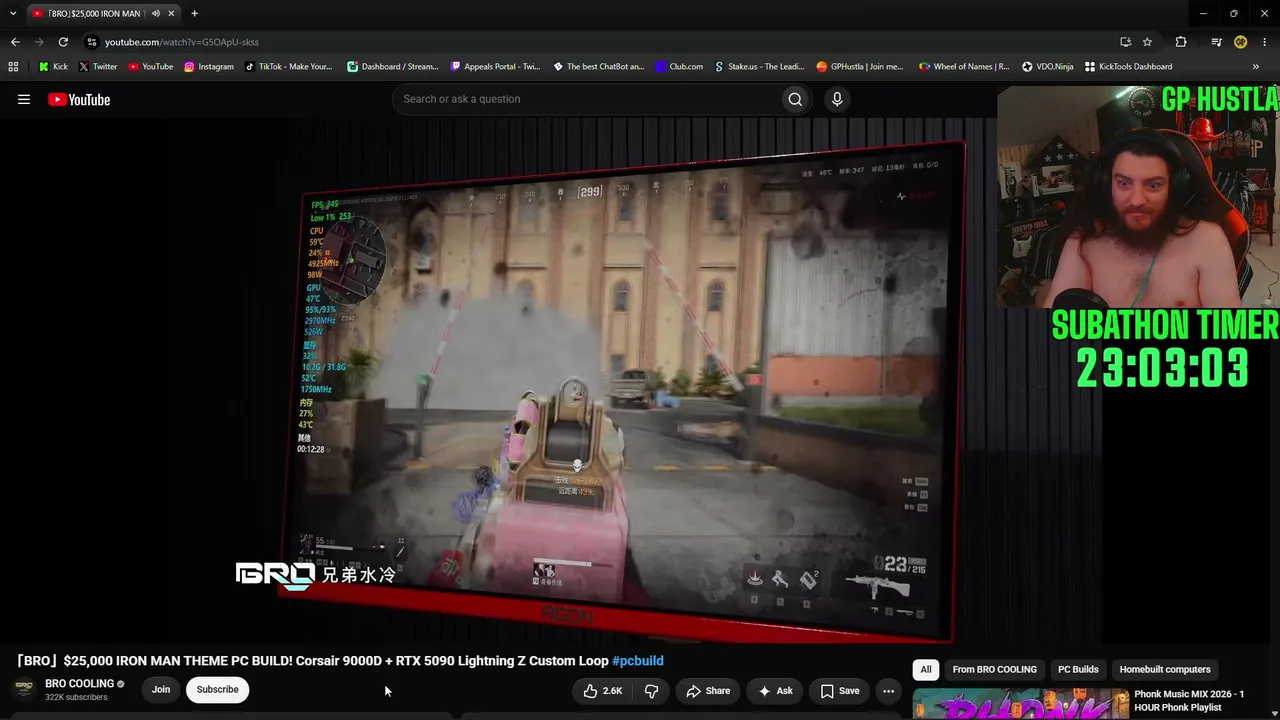The height and width of the screenshot is (720, 1280).
Task: Open the VDO.Ninja bookmark
Action: (x=1047, y=67)
